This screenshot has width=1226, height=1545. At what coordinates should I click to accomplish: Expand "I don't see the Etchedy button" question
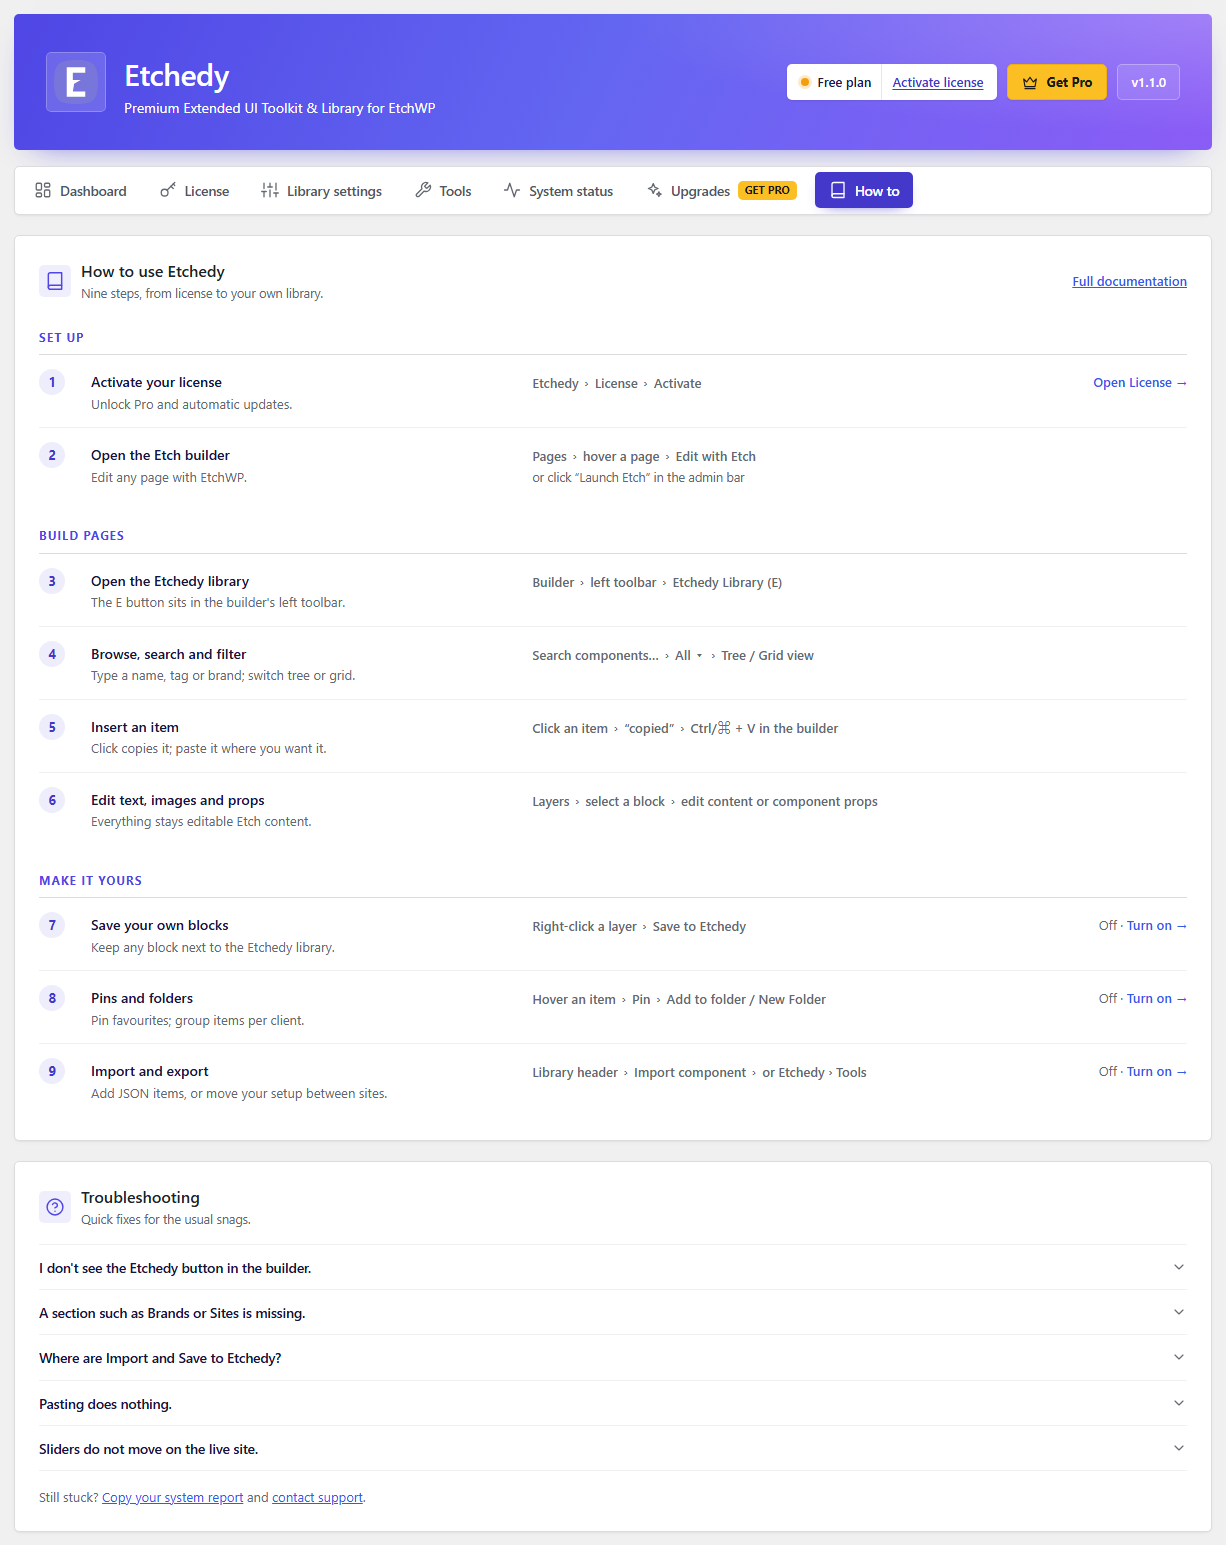(613, 1268)
